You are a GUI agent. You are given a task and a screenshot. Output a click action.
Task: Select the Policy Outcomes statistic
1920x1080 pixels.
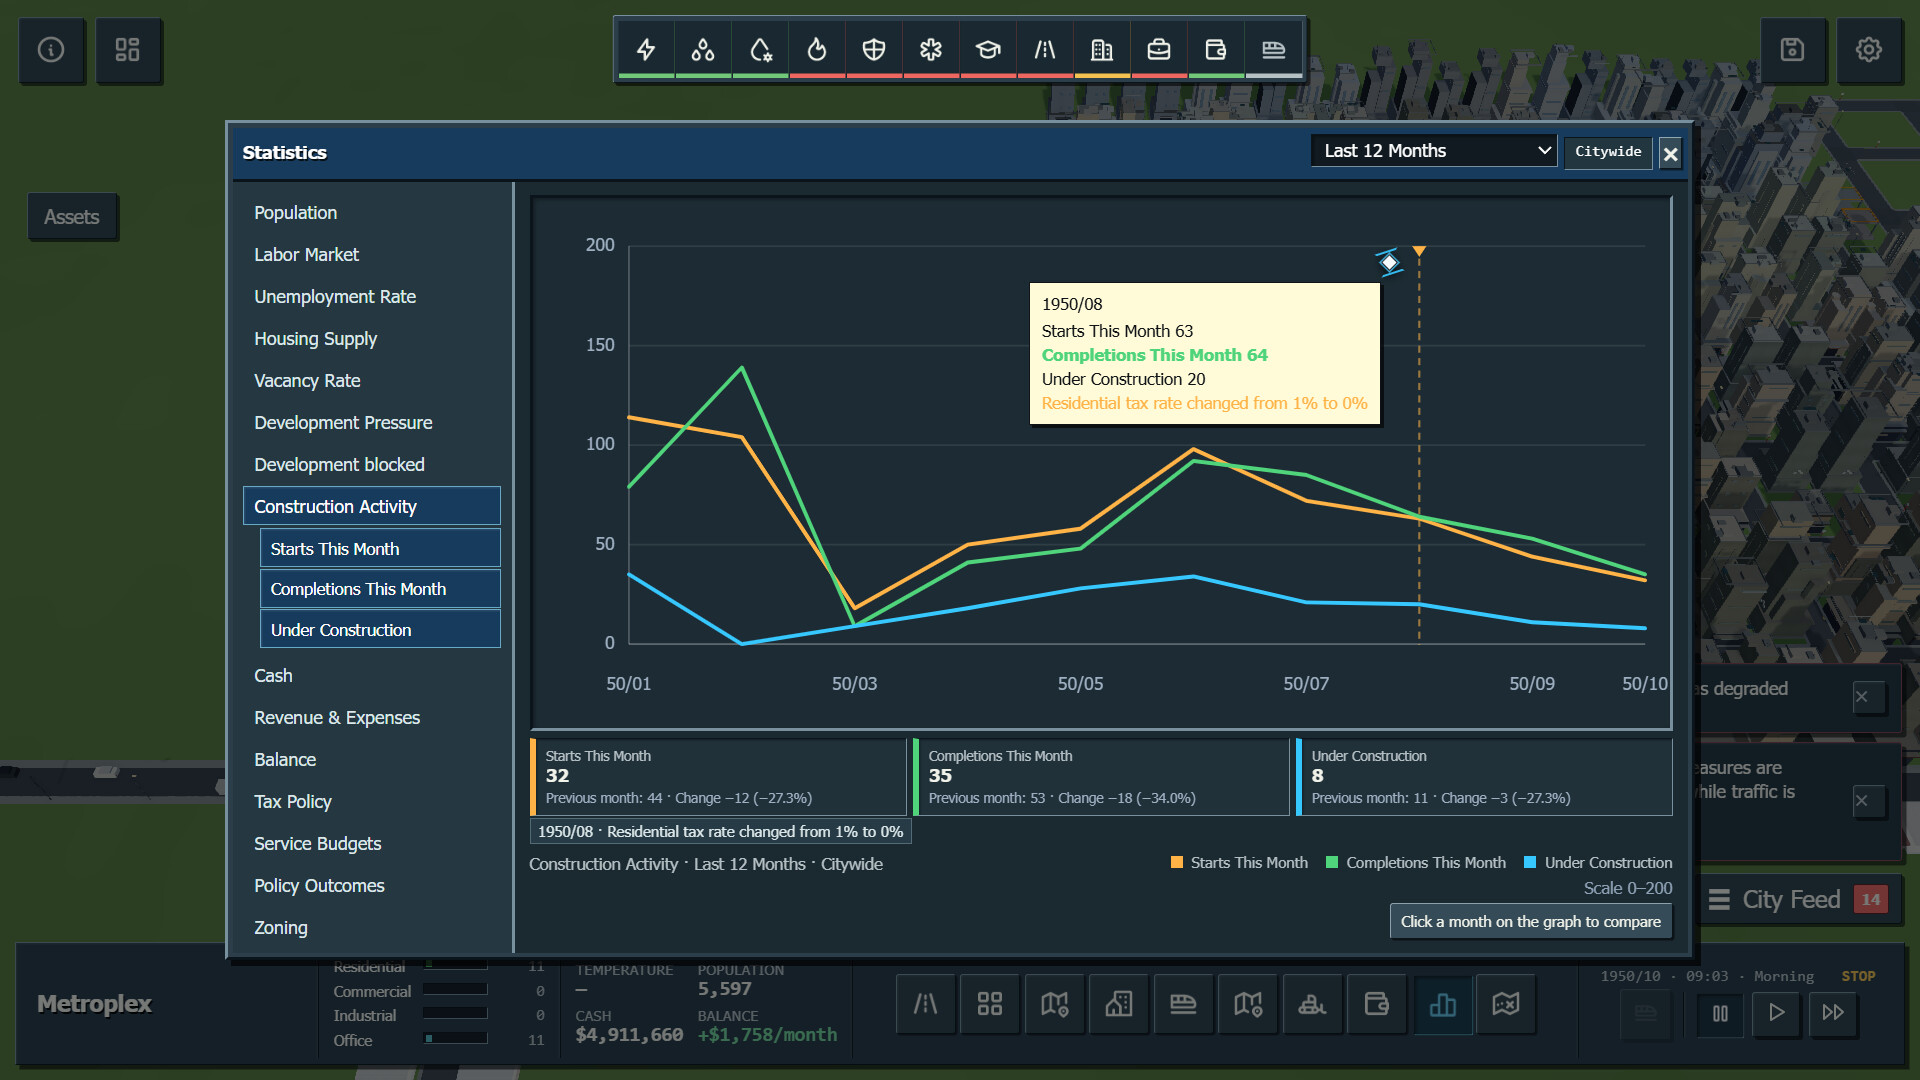372,886
